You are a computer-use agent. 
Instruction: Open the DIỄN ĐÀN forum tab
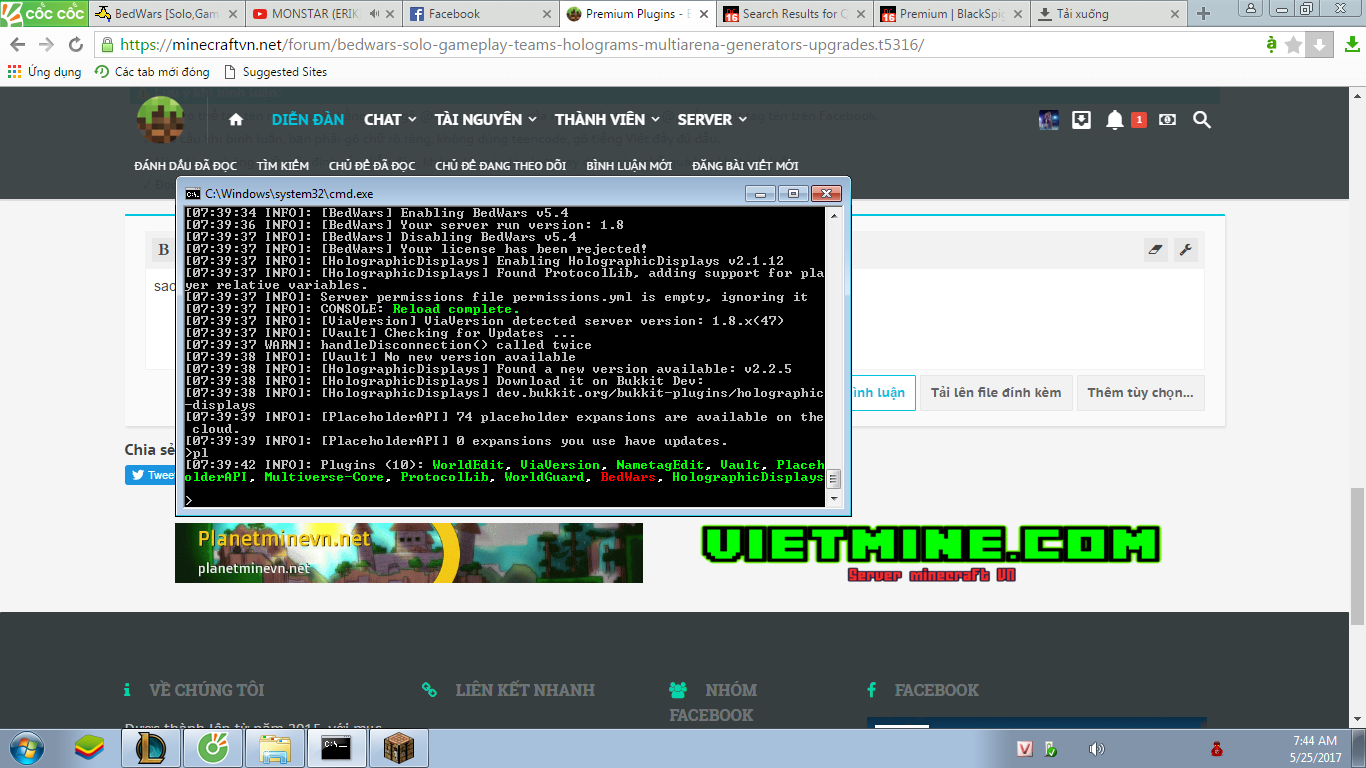[309, 120]
